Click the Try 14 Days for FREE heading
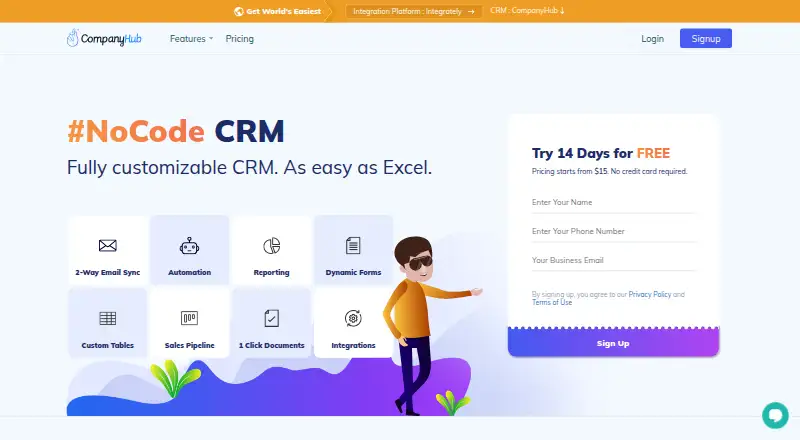Screen dimensions: 800x440 click(x=601, y=153)
